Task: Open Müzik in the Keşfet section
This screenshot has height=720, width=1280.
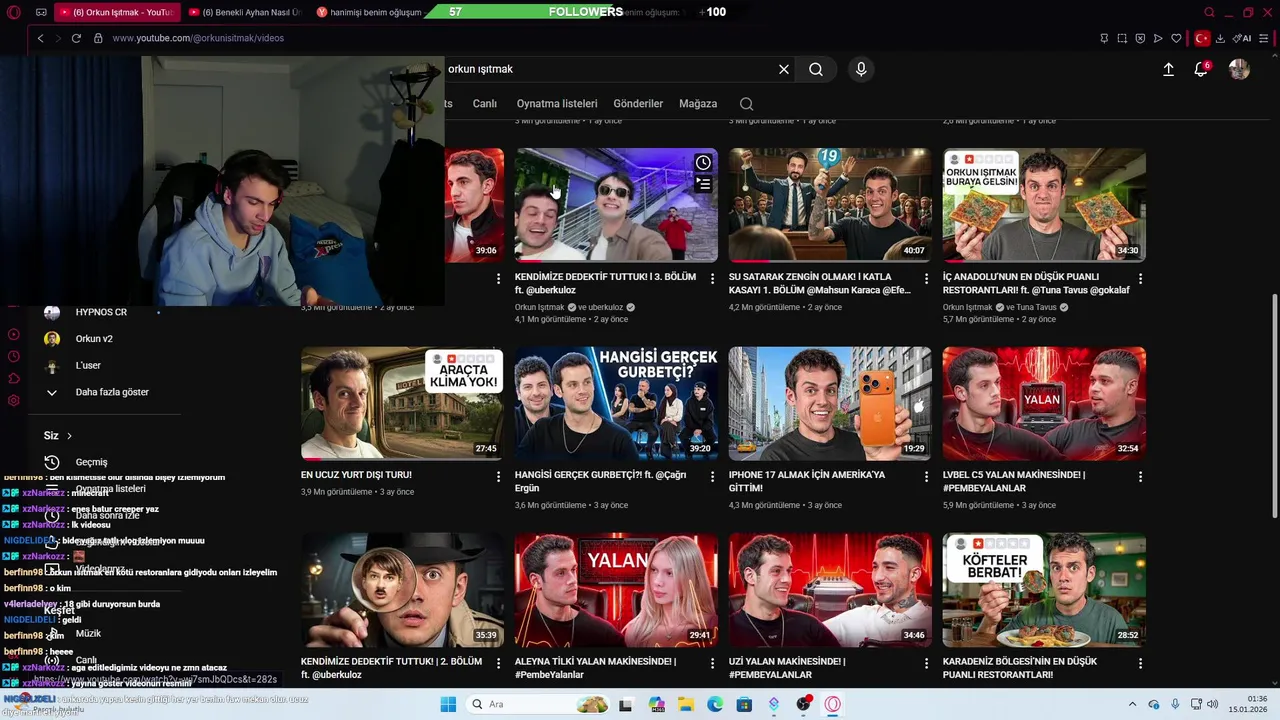Action: (88, 633)
